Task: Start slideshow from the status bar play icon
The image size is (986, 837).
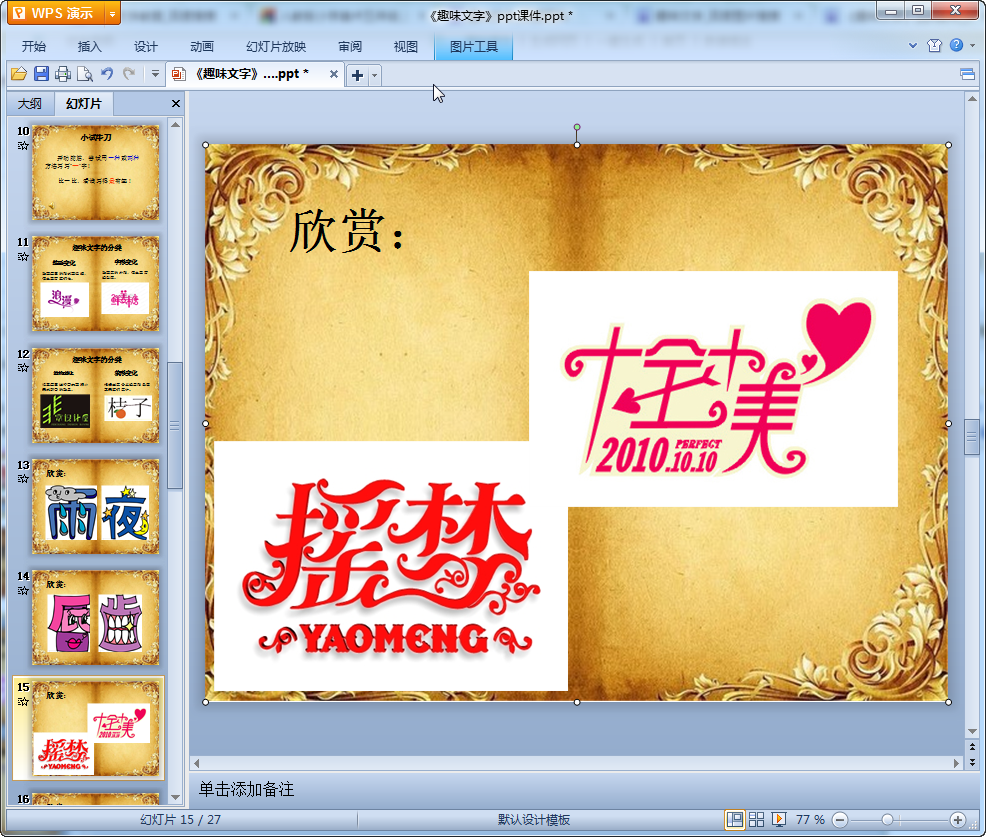Action: click(778, 819)
